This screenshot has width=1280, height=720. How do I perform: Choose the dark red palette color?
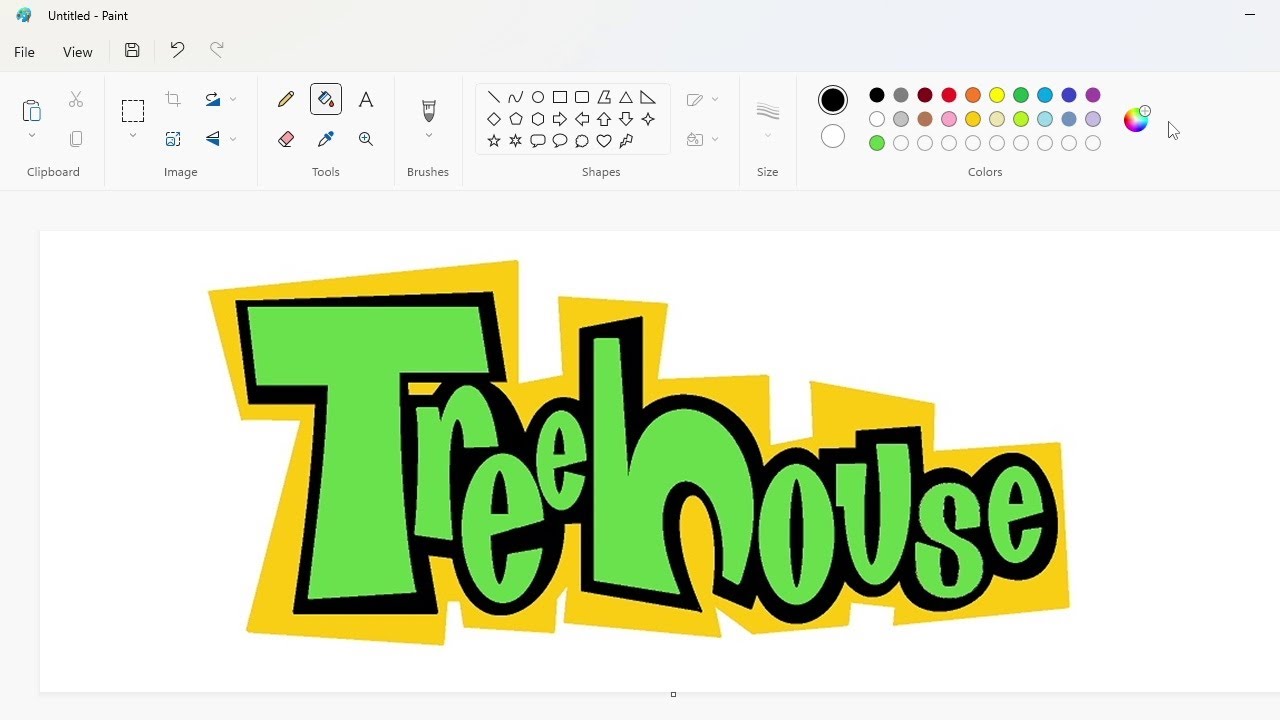(925, 95)
